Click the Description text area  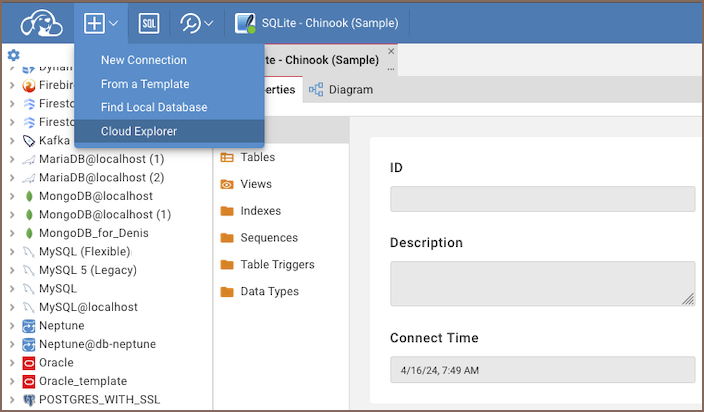tap(542, 283)
